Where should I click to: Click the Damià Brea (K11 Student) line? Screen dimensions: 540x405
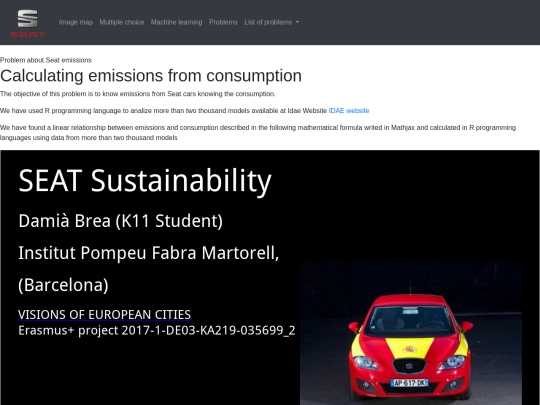click(121, 221)
